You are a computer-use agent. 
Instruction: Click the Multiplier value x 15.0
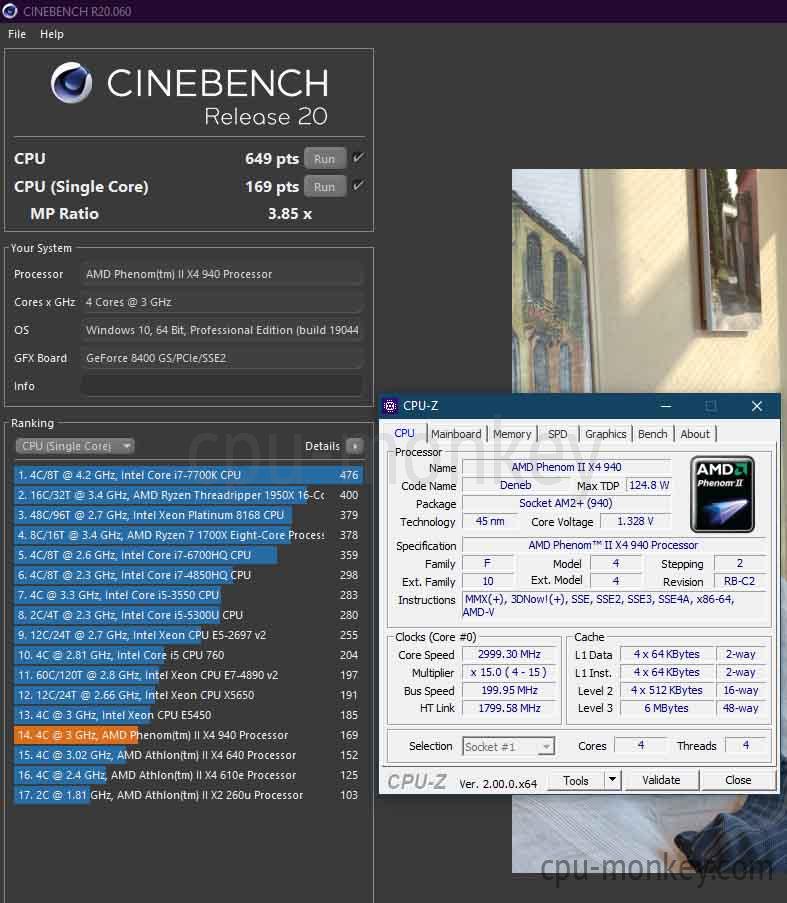(510, 672)
